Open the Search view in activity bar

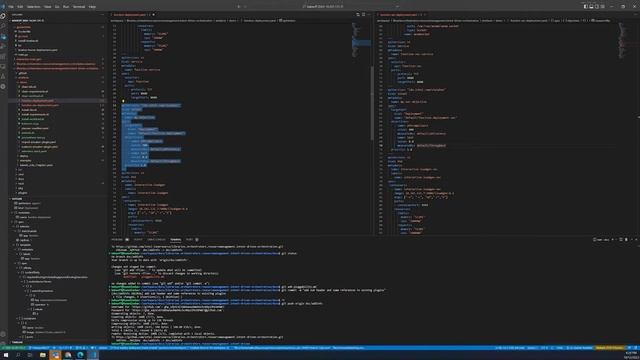click(x=3, y=26)
